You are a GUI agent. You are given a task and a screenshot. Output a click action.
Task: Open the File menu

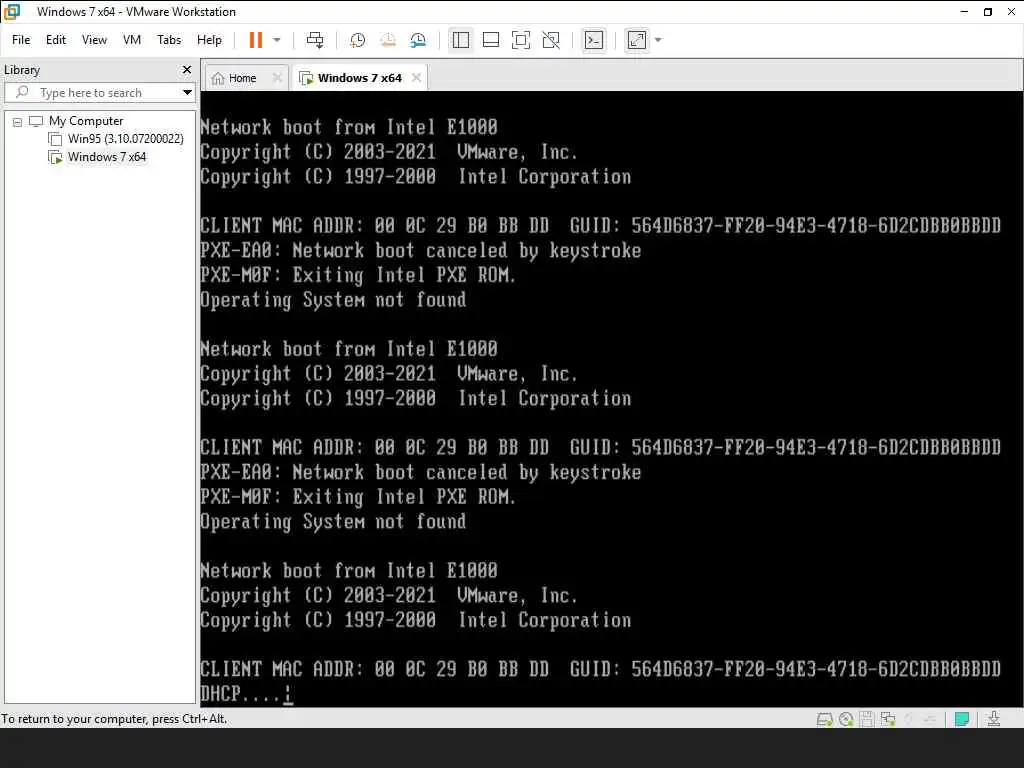click(x=21, y=40)
